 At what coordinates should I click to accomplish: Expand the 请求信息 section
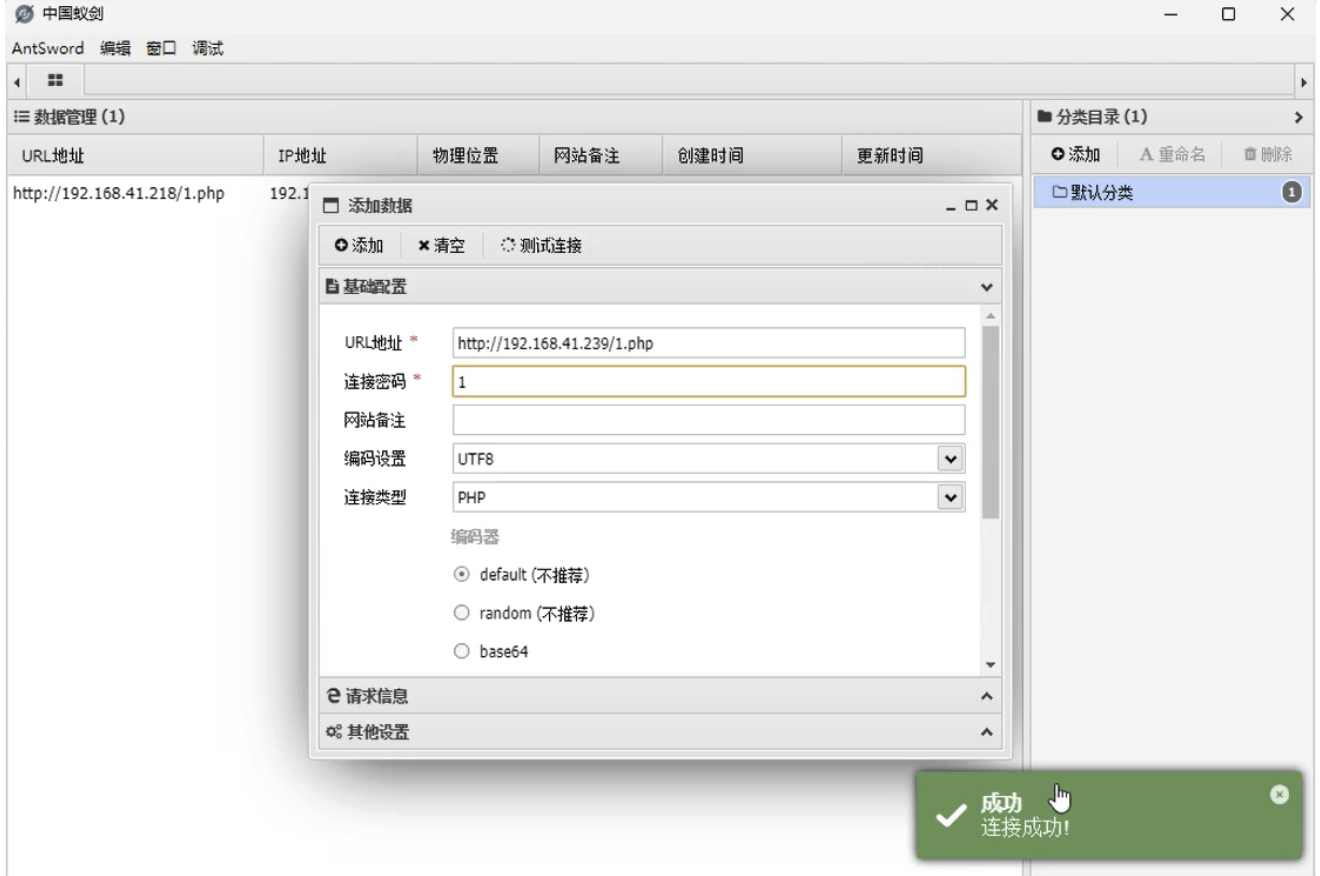986,696
